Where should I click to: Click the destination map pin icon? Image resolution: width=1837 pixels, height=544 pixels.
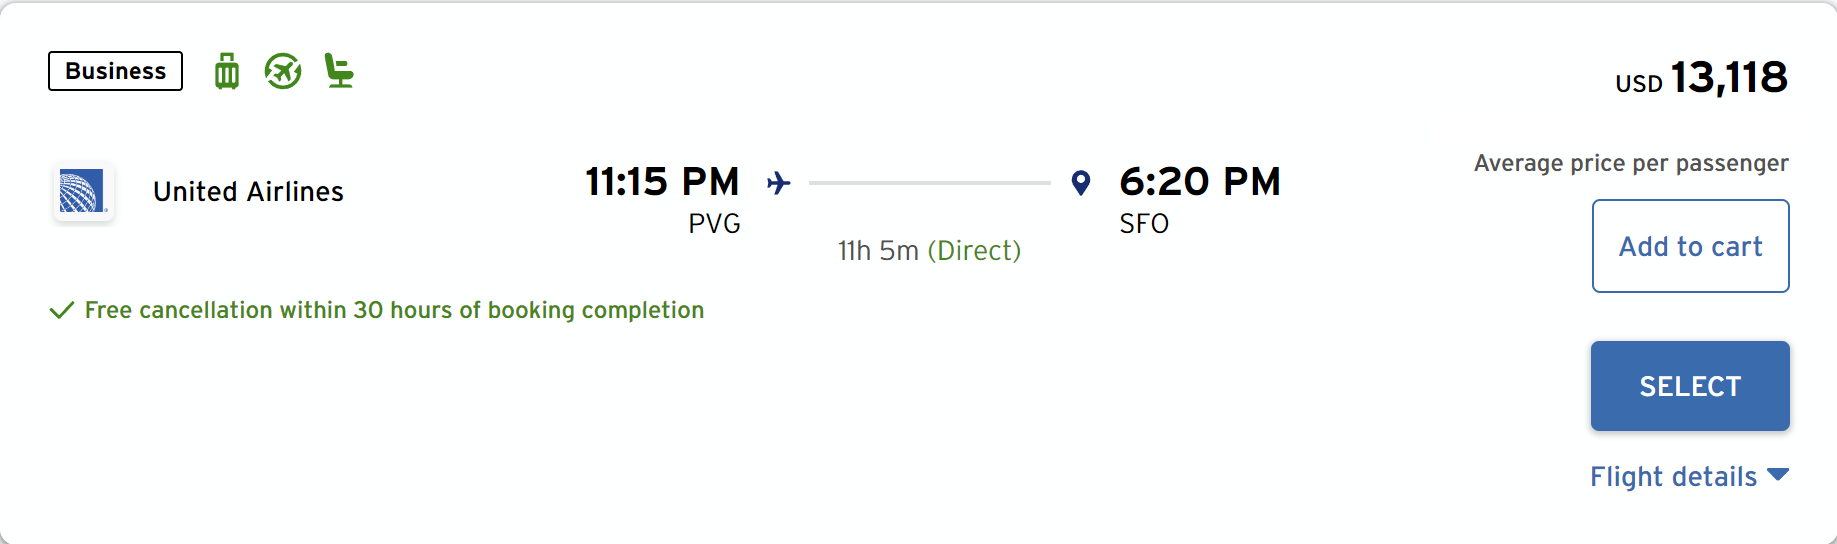1080,183
